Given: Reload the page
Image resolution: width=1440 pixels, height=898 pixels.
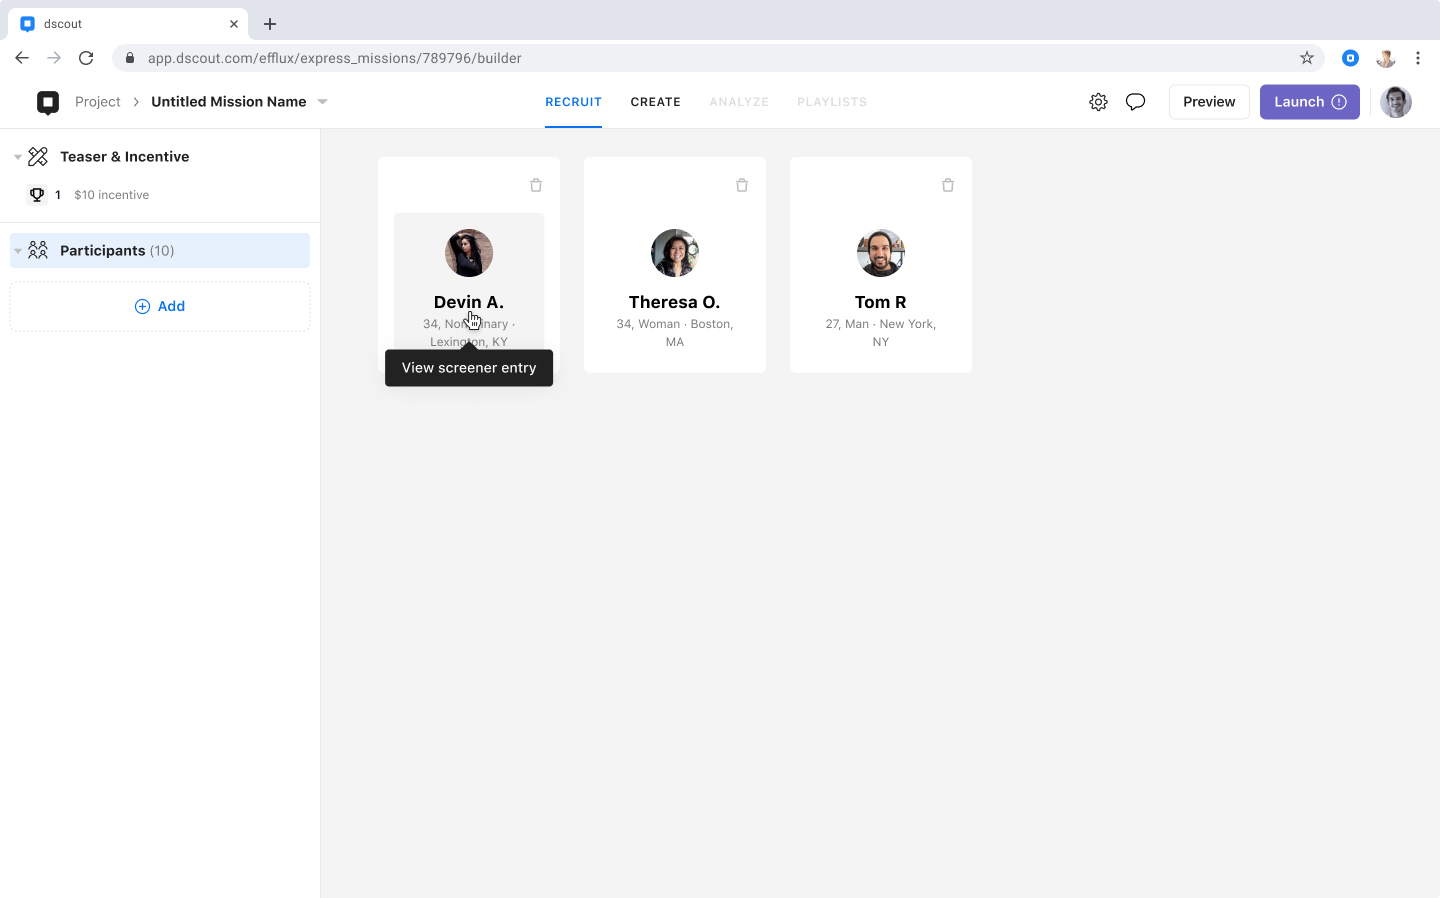Looking at the screenshot, I should (86, 58).
